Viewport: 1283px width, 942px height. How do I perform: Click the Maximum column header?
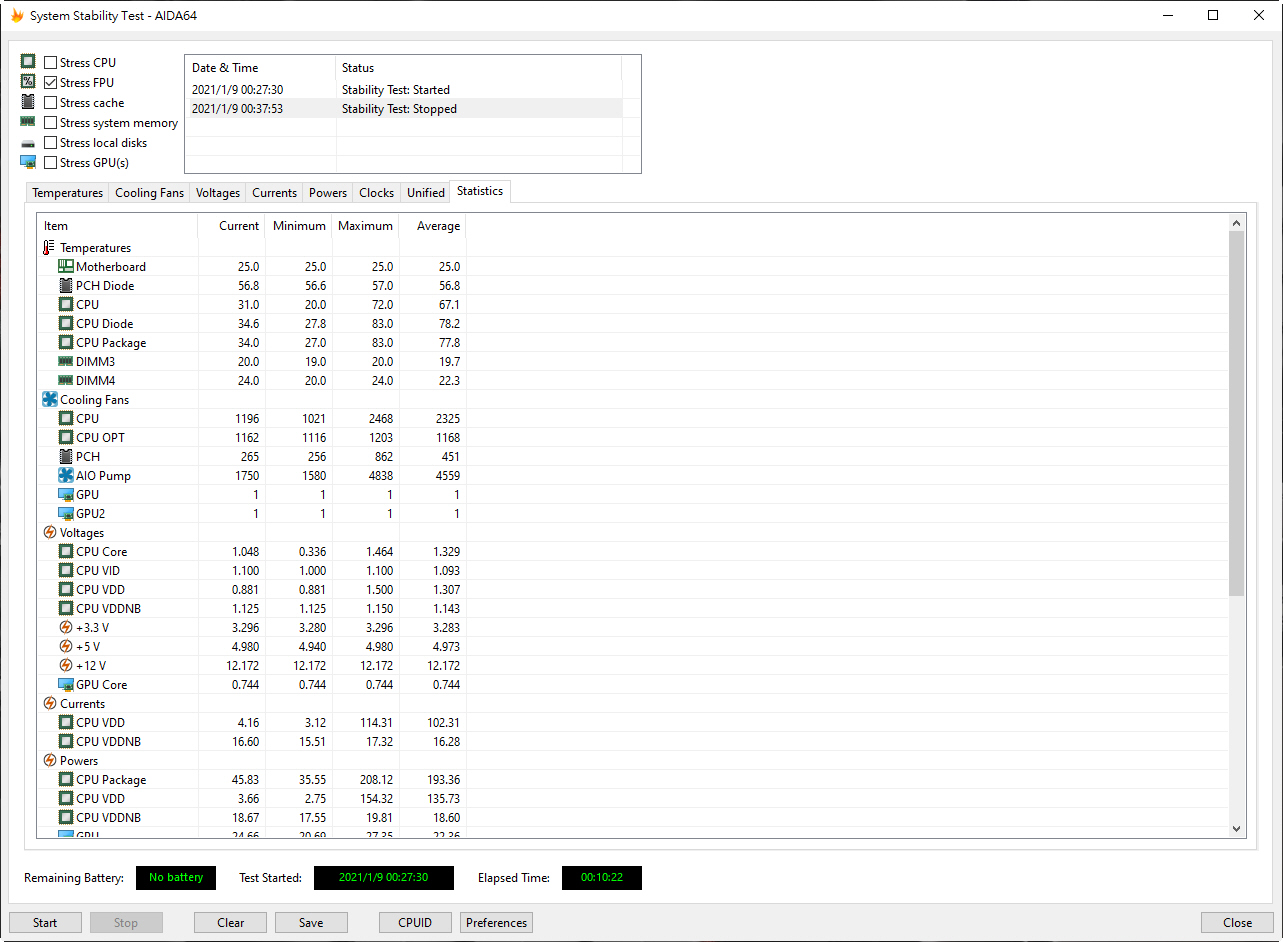point(365,226)
